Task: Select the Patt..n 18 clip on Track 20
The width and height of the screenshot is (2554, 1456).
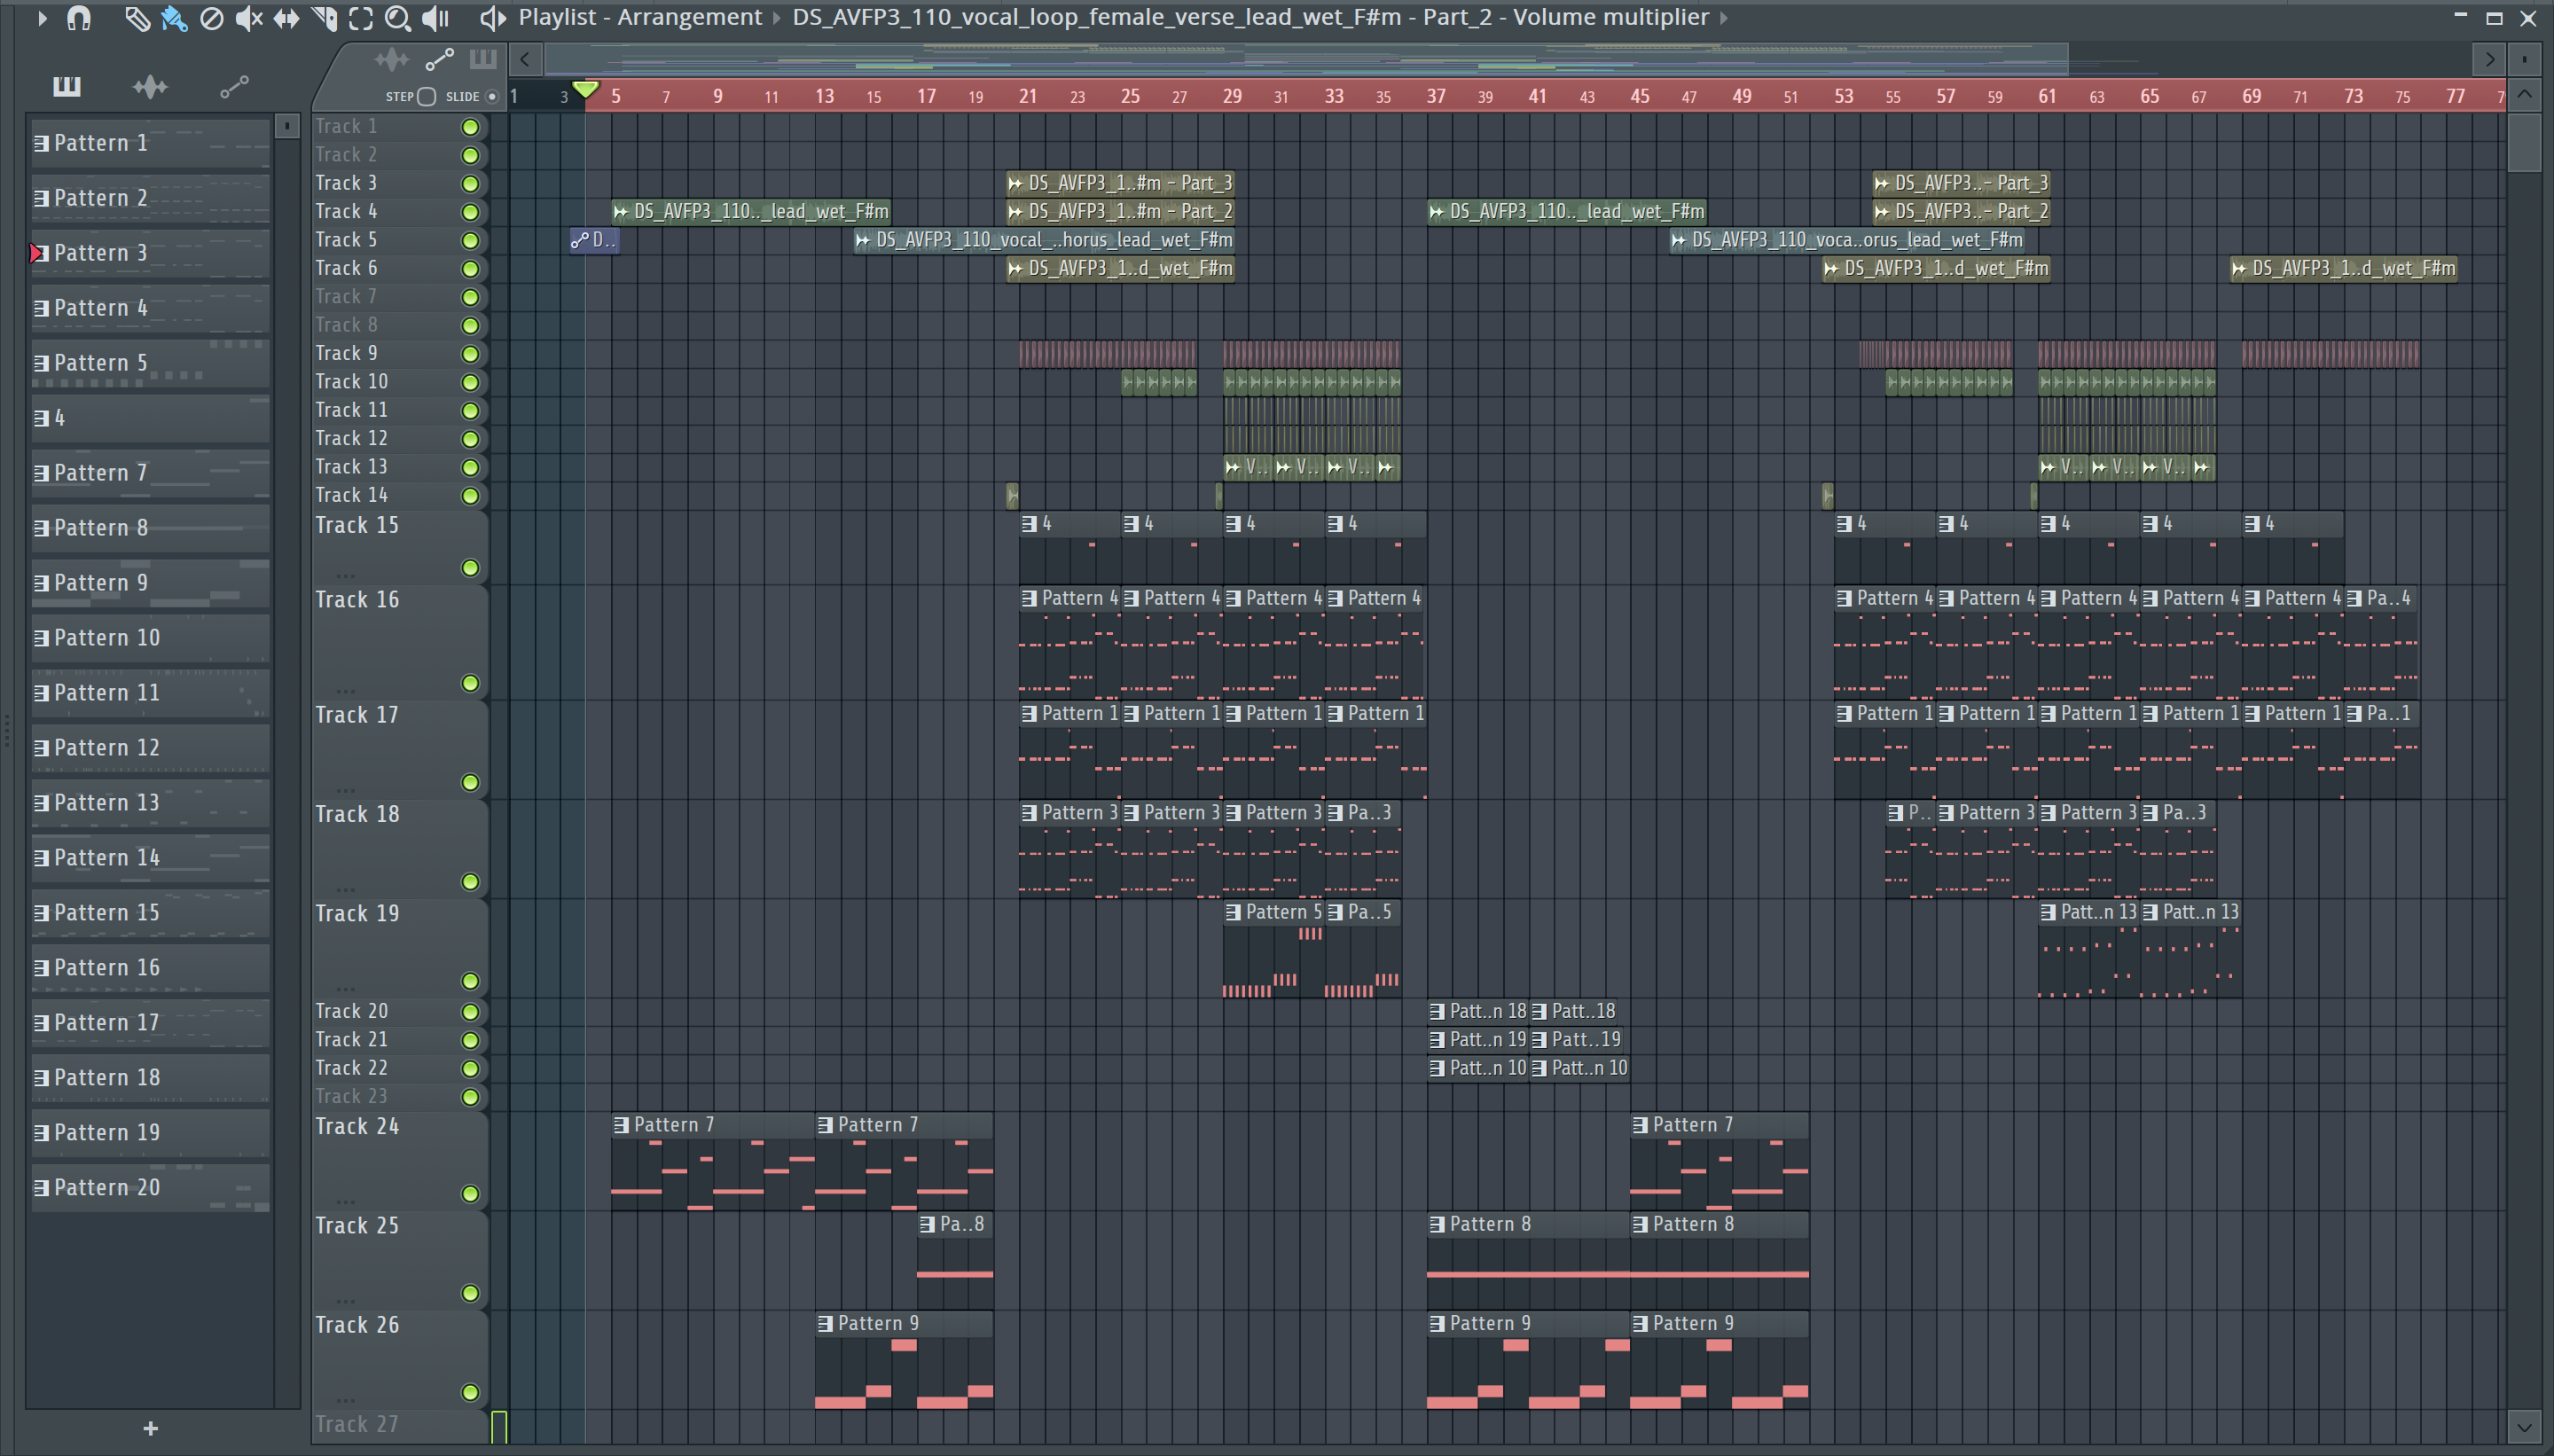Action: pos(1478,1012)
